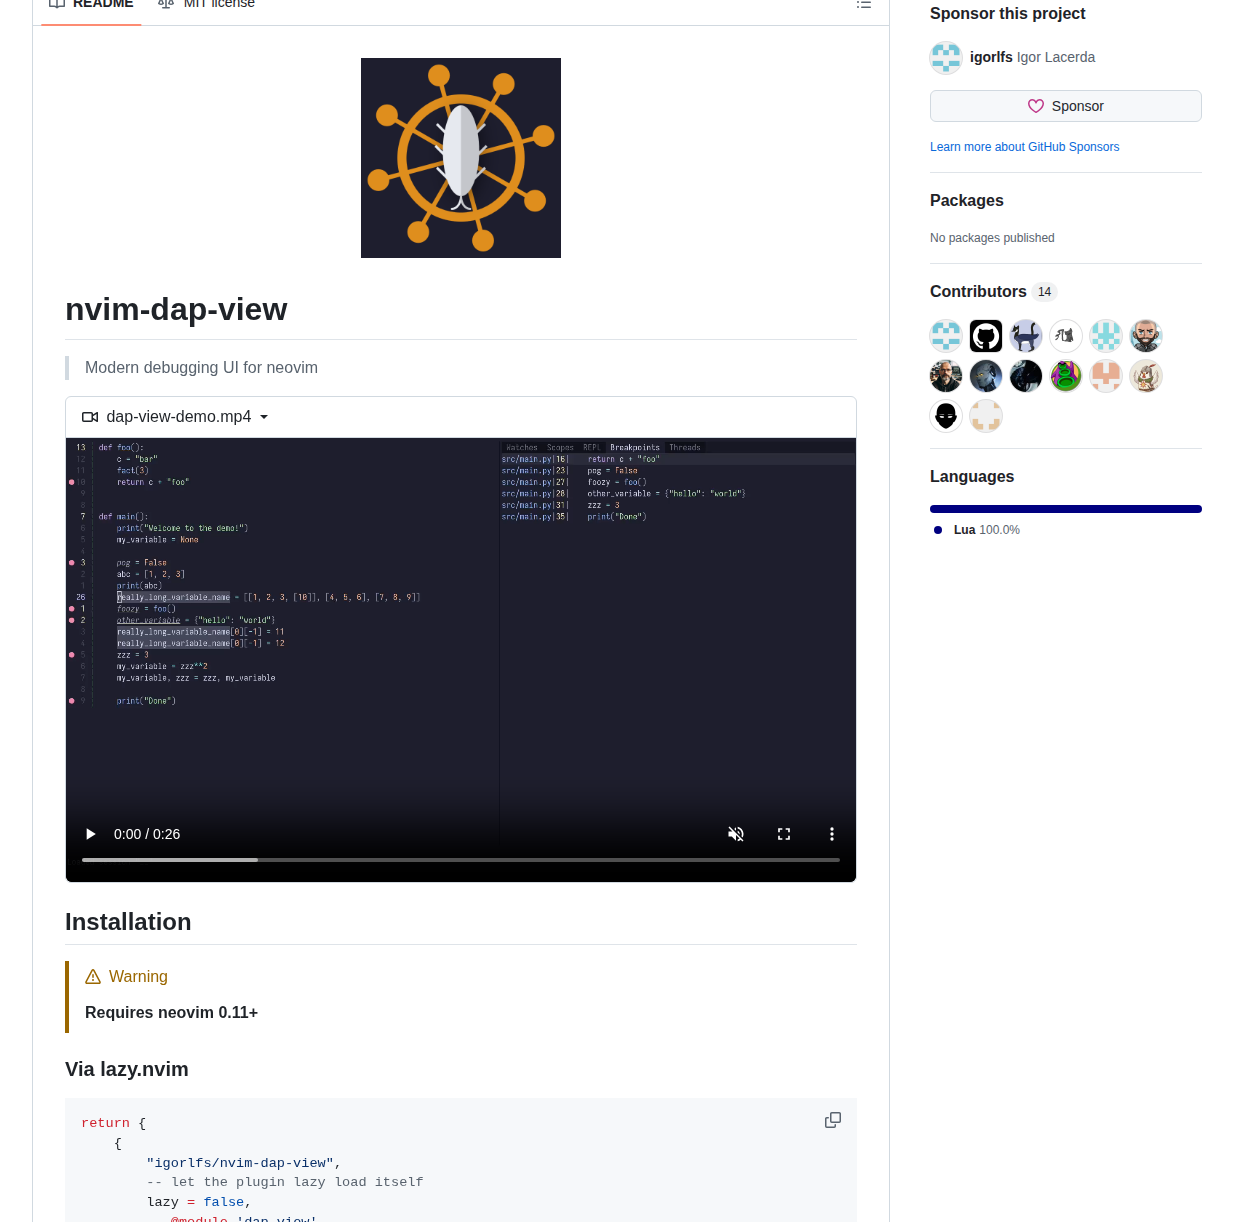Click the nvim-dap-view logo image
The width and height of the screenshot is (1234, 1222).
point(461,158)
